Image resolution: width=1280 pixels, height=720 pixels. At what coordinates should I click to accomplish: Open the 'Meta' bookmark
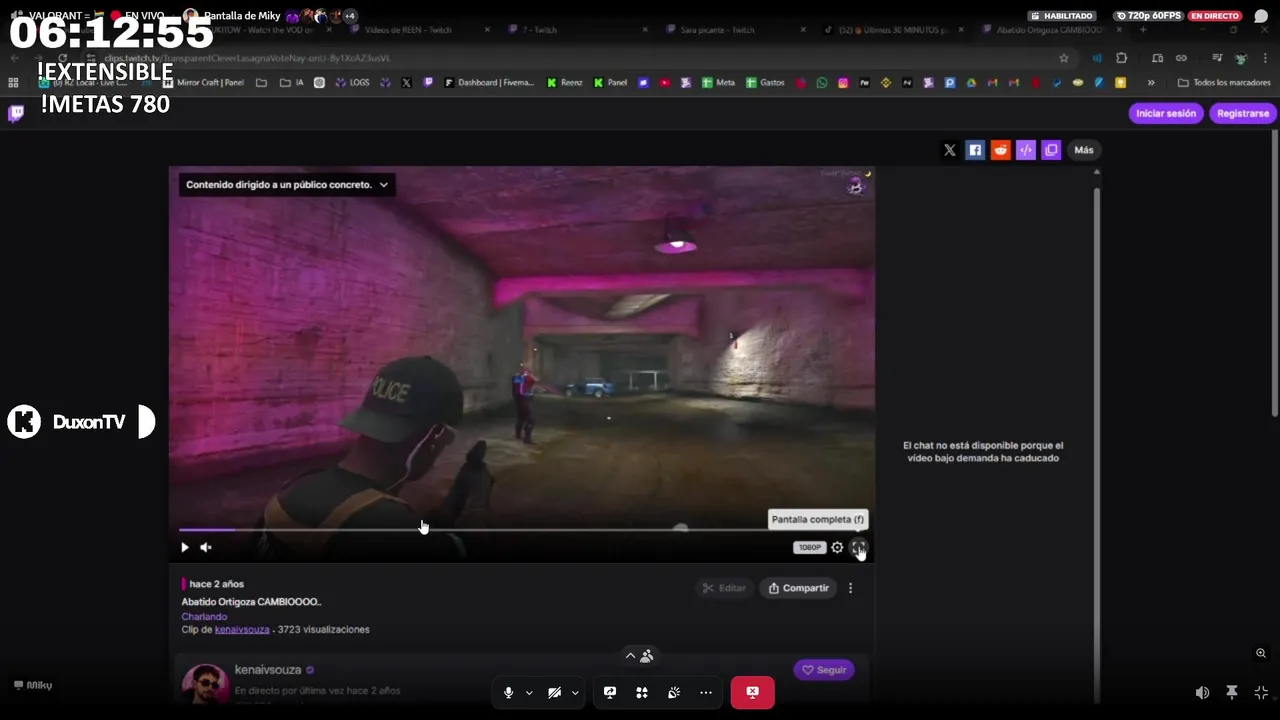pyautogui.click(x=719, y=83)
